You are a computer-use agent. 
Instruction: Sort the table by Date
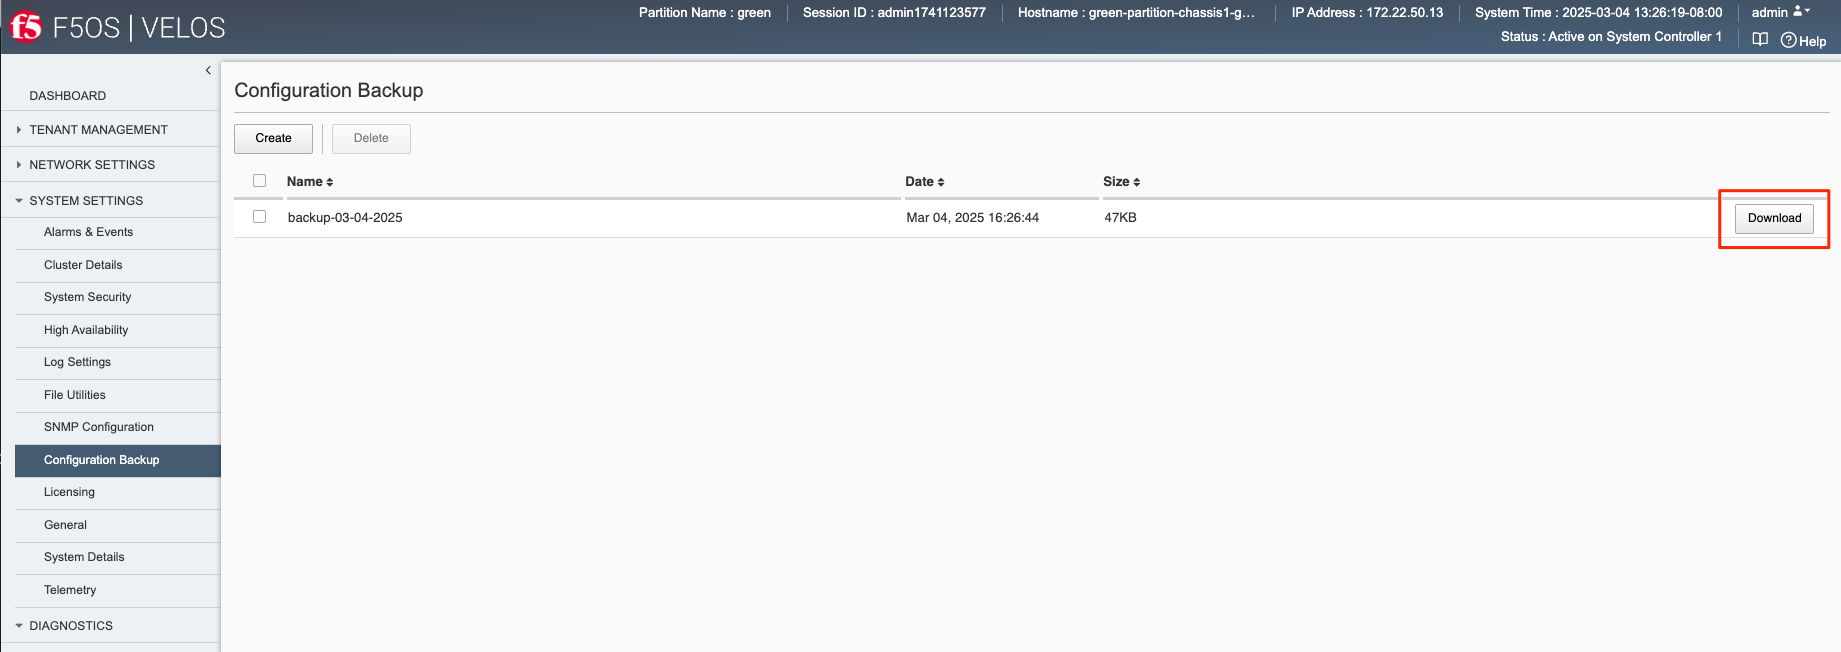tap(925, 182)
